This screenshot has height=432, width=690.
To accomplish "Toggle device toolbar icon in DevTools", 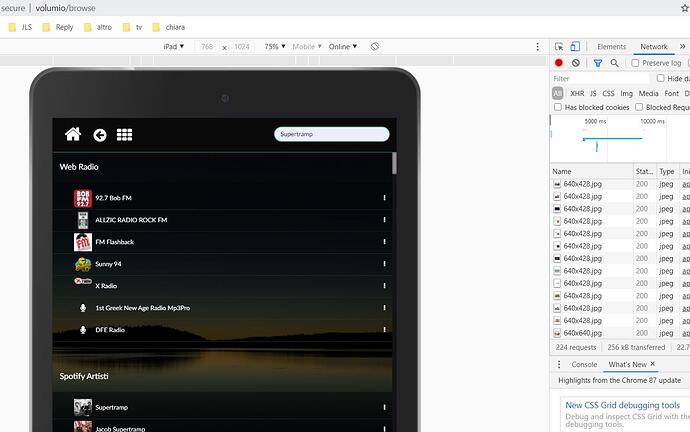I will click(575, 46).
